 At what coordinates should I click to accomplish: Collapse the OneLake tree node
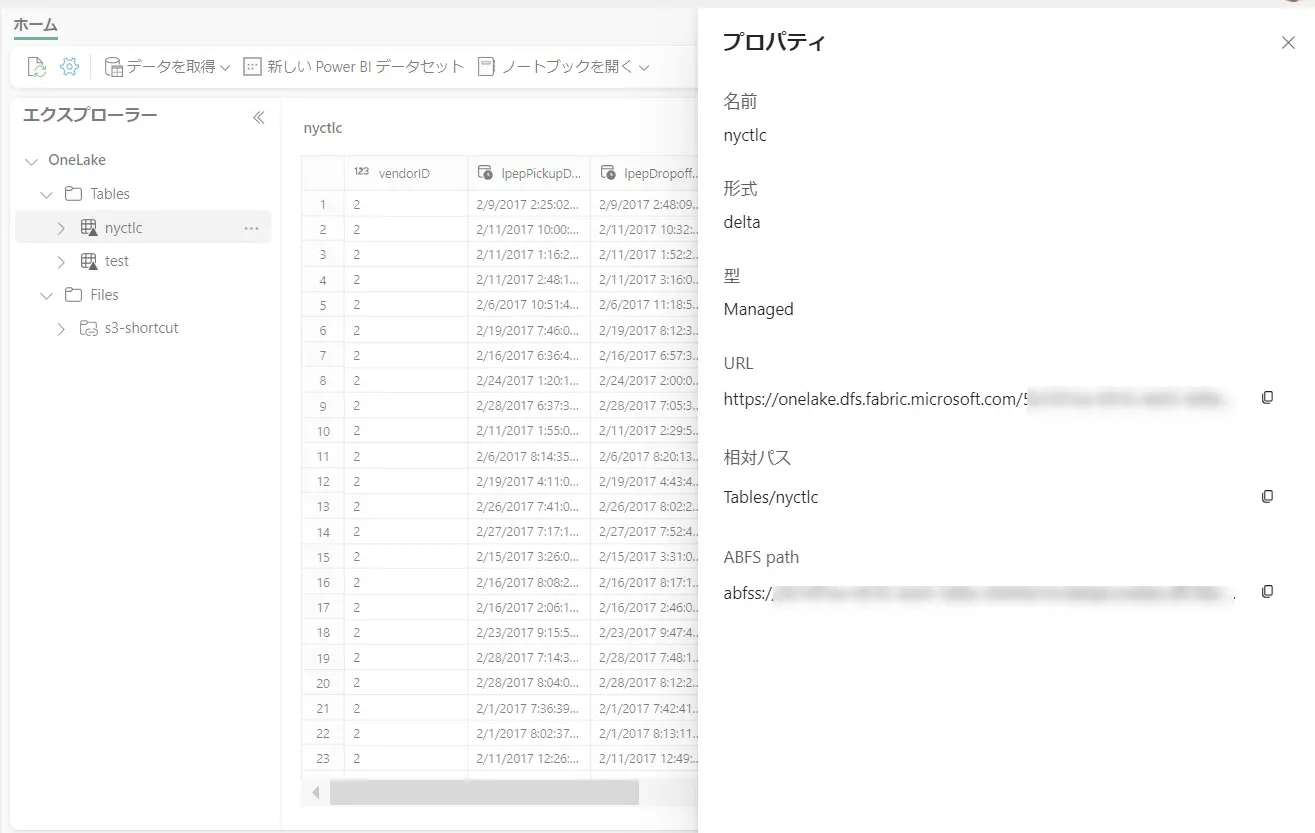click(32, 161)
